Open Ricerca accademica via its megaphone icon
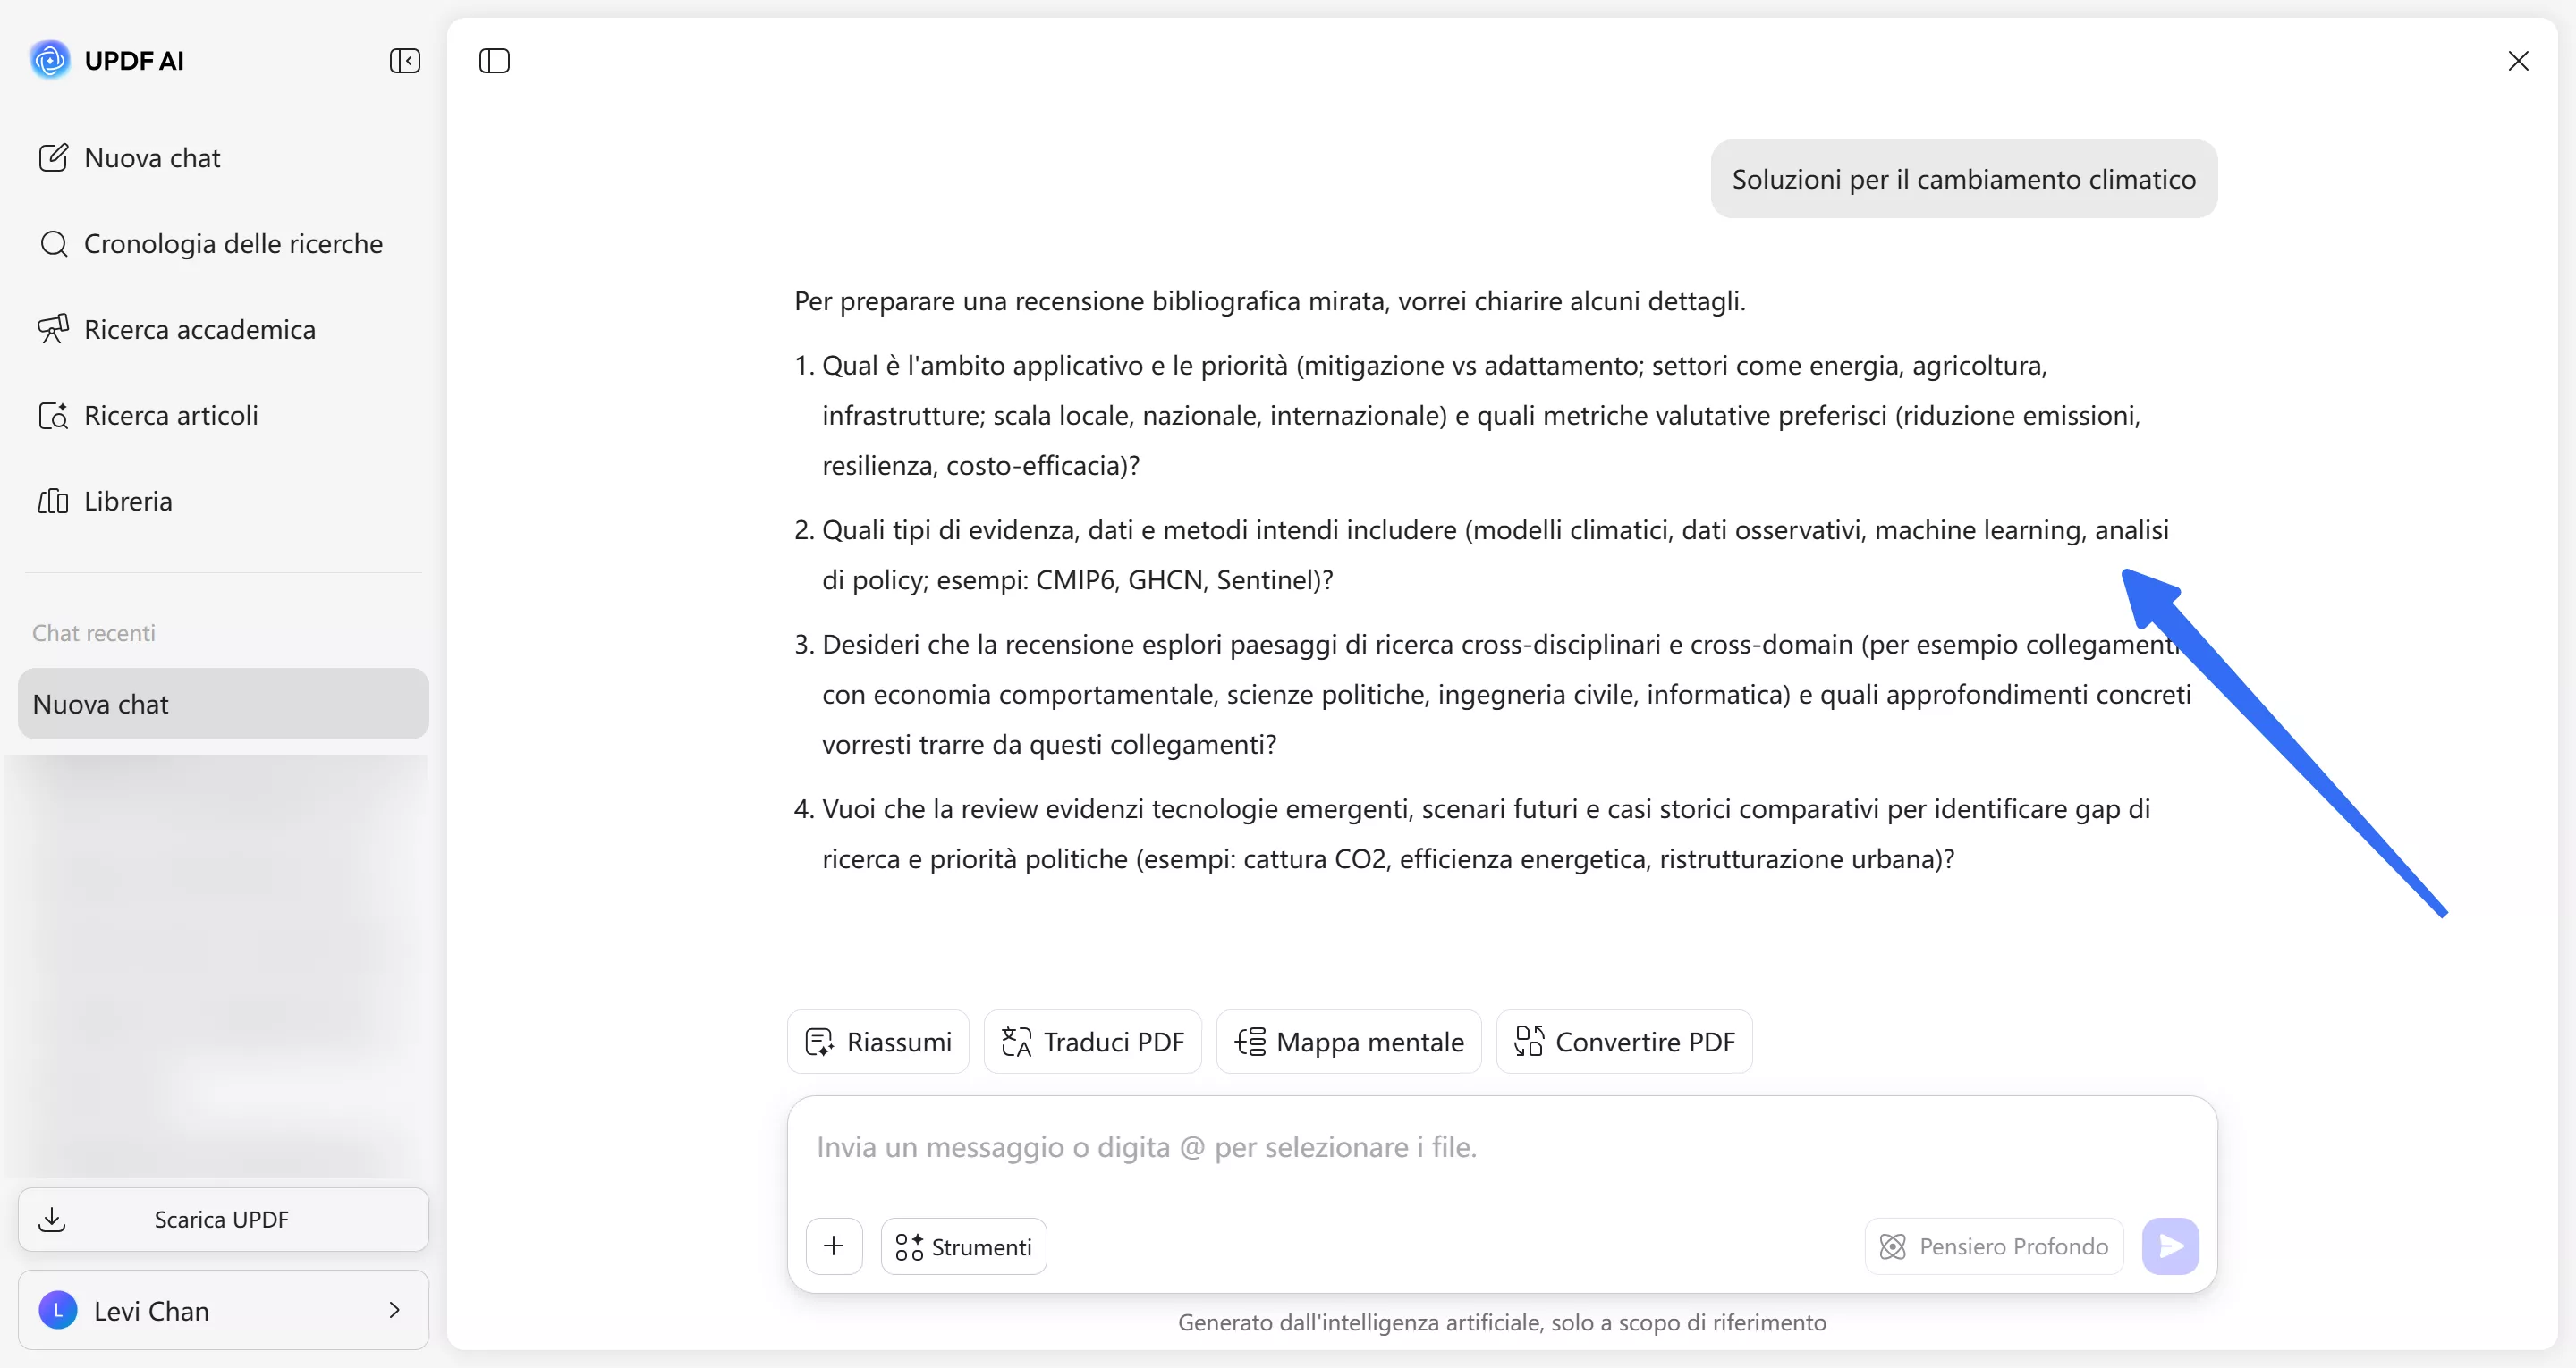This screenshot has width=2576, height=1368. point(53,328)
